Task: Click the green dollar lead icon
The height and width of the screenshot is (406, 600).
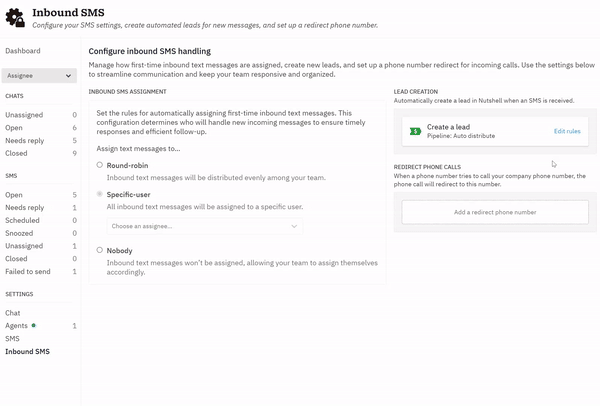Action: click(x=415, y=131)
